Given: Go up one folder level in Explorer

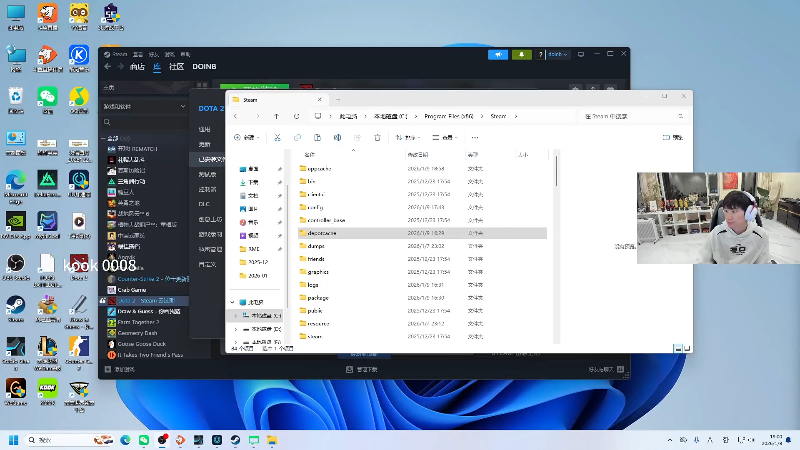Looking at the screenshot, I should point(277,116).
